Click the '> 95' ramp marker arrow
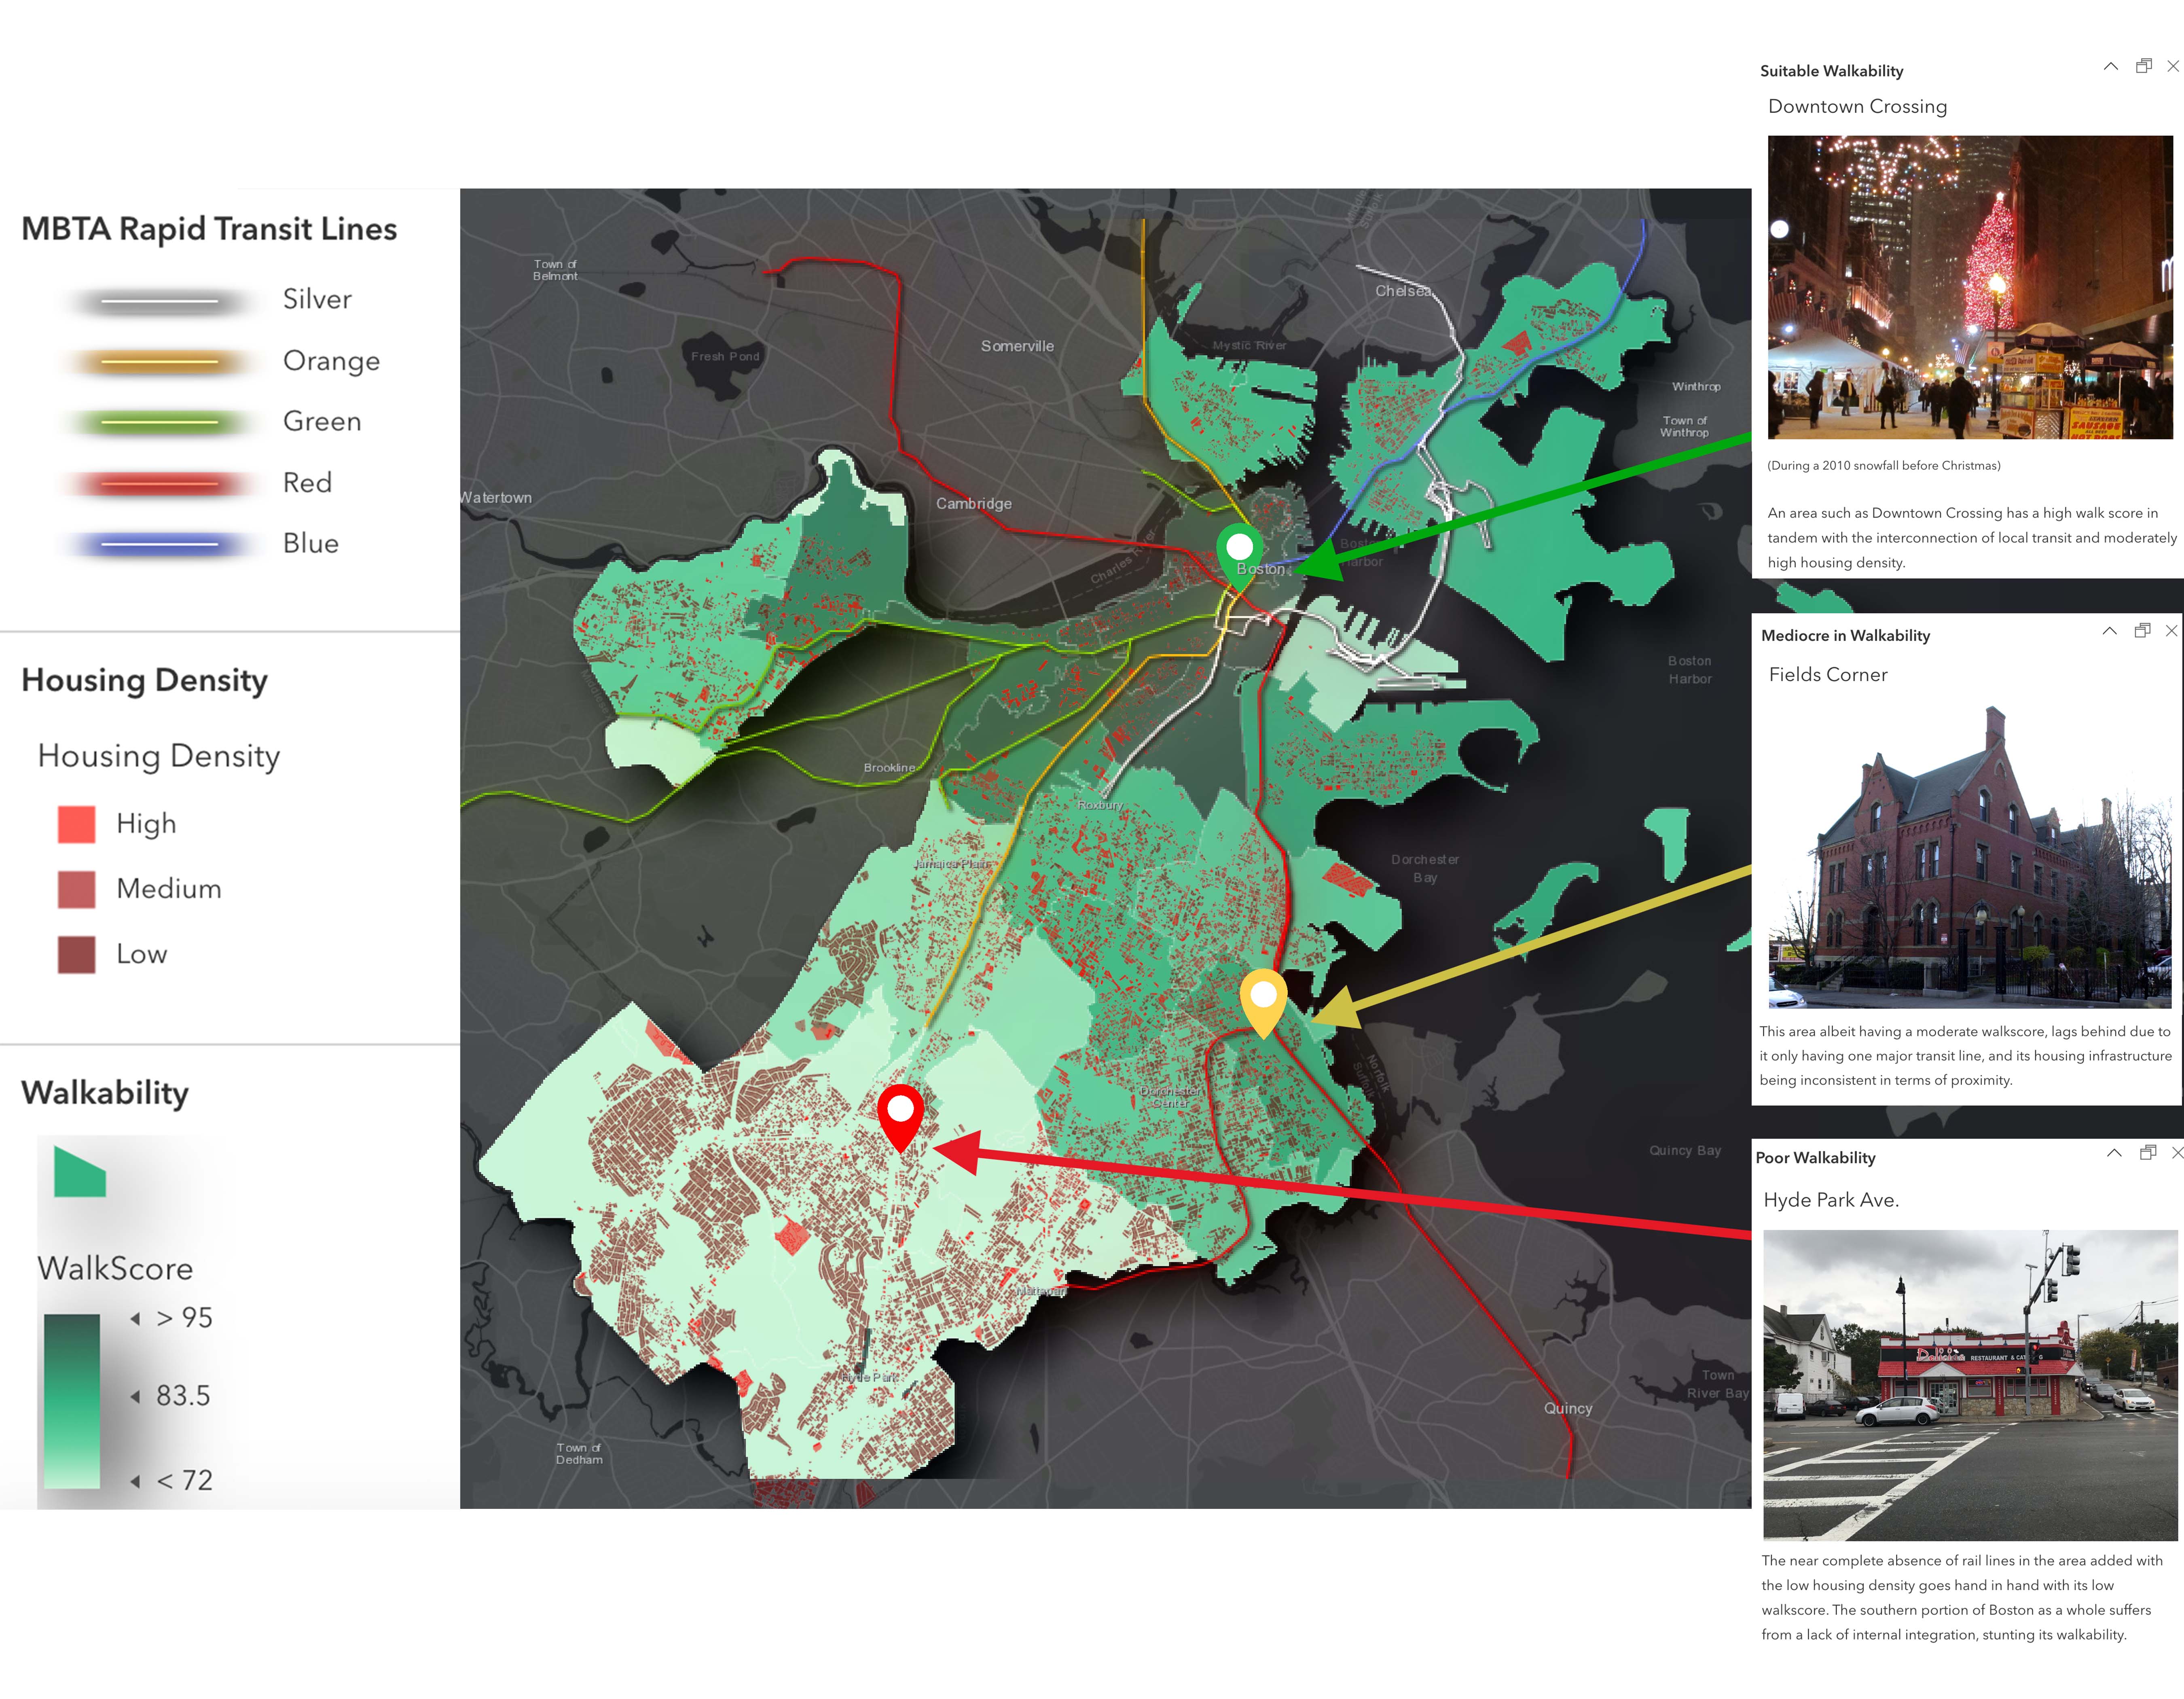The image size is (2184, 1699). (x=135, y=1319)
